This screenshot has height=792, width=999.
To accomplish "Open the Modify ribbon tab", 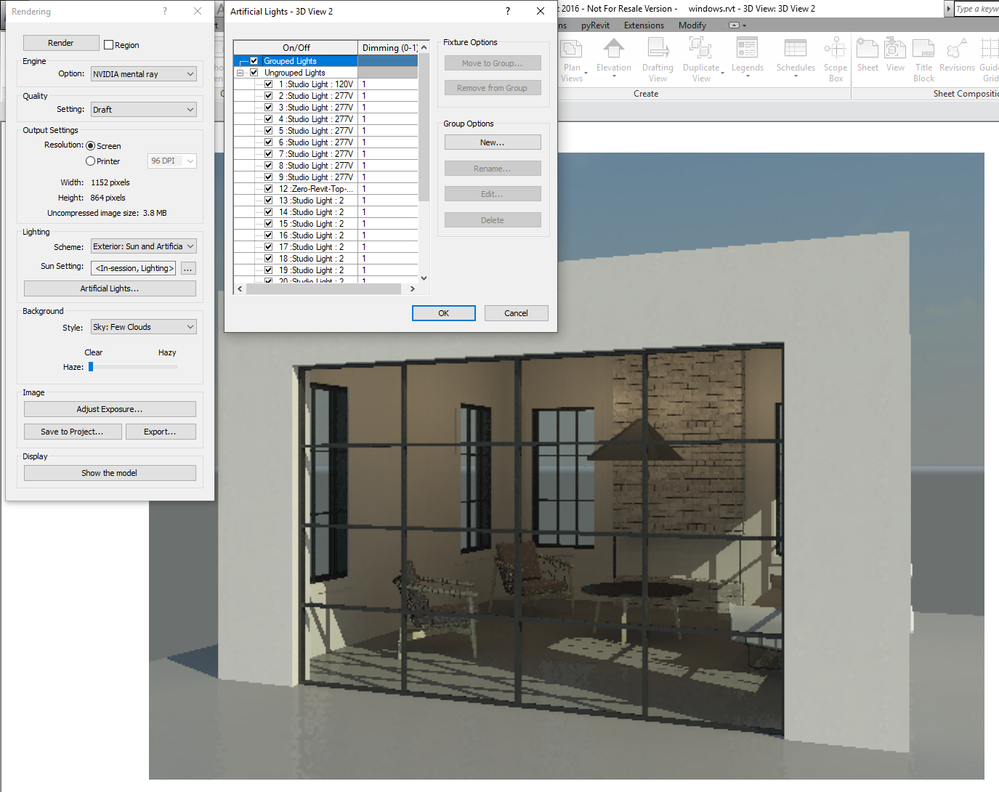I will [692, 25].
